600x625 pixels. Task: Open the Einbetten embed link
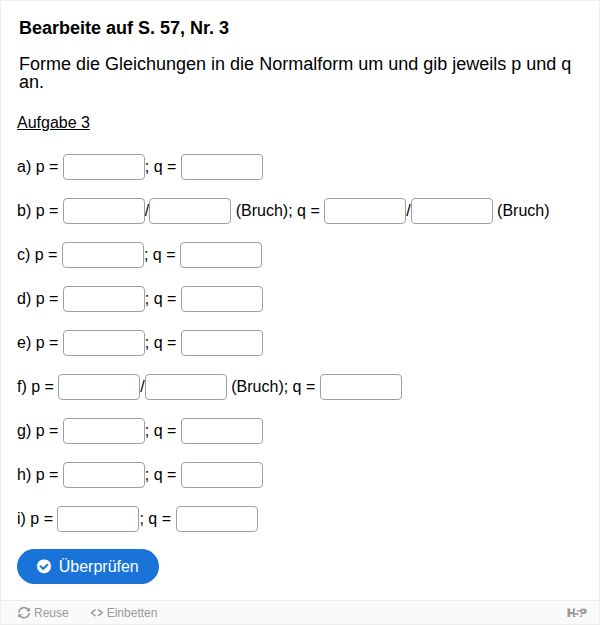124,613
